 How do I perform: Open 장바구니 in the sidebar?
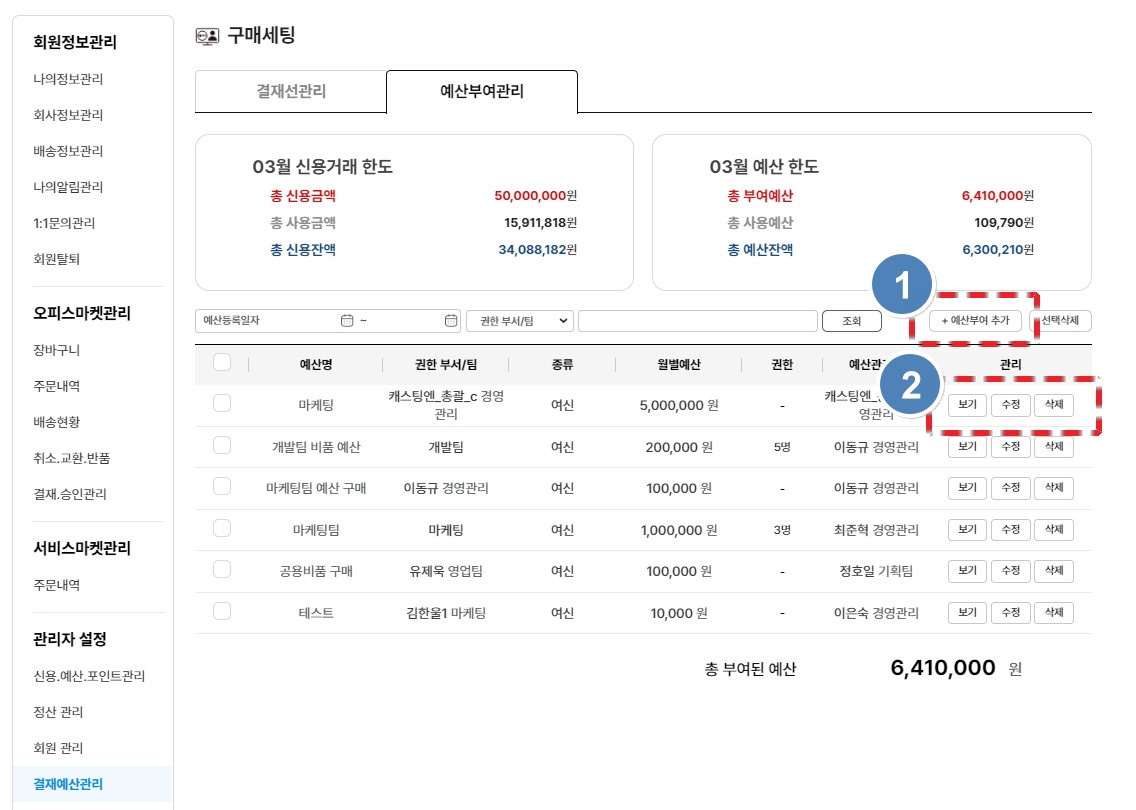coord(57,350)
